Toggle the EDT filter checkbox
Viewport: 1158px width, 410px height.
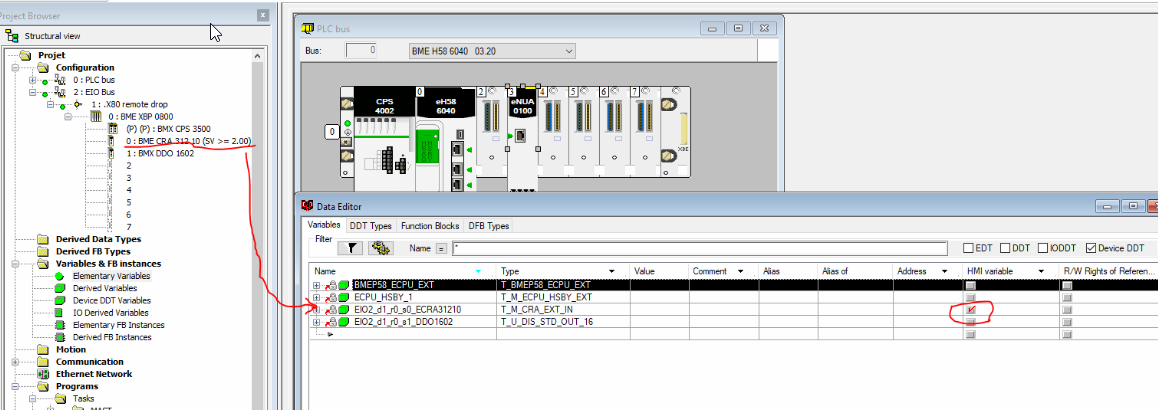click(969, 248)
